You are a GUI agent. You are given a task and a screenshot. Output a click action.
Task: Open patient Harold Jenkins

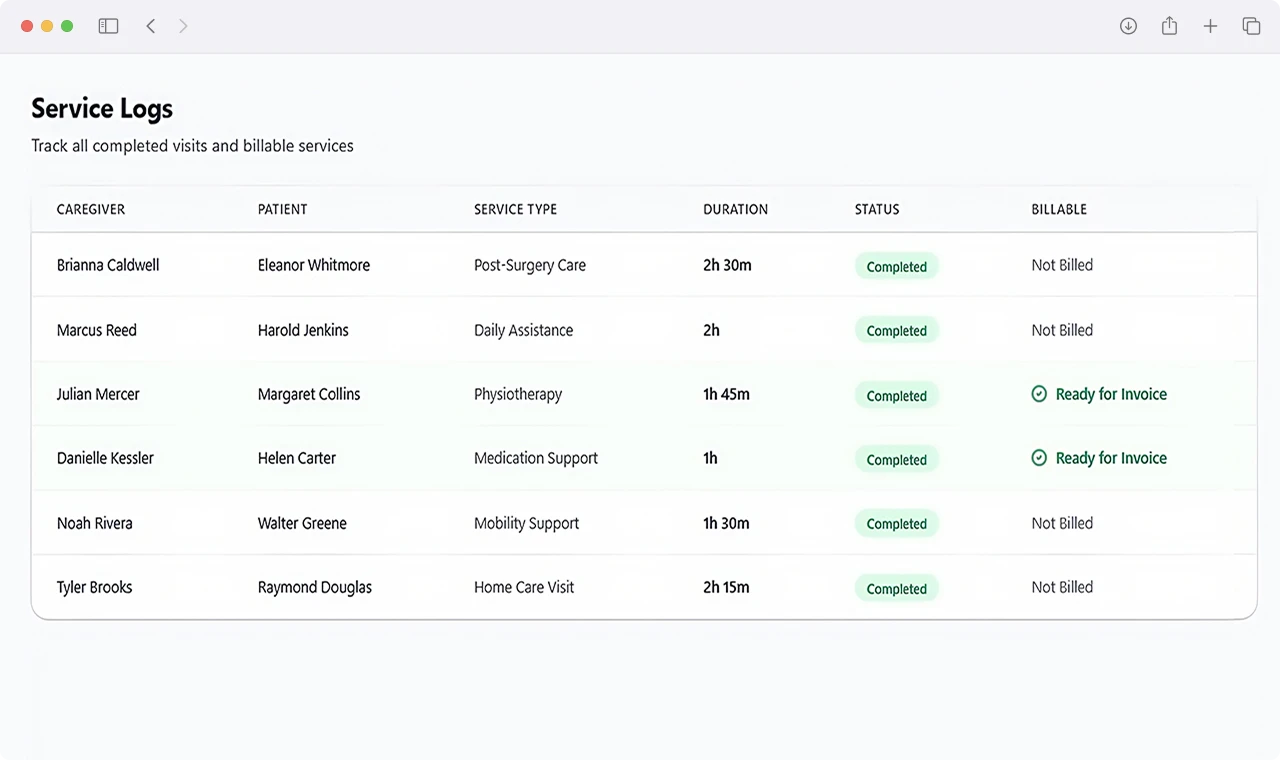(303, 330)
